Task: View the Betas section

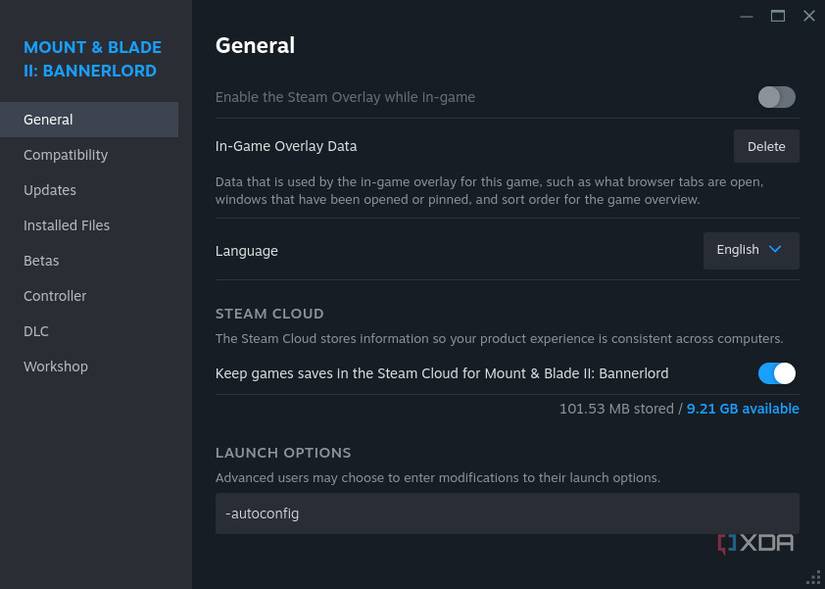Action: [x=41, y=260]
